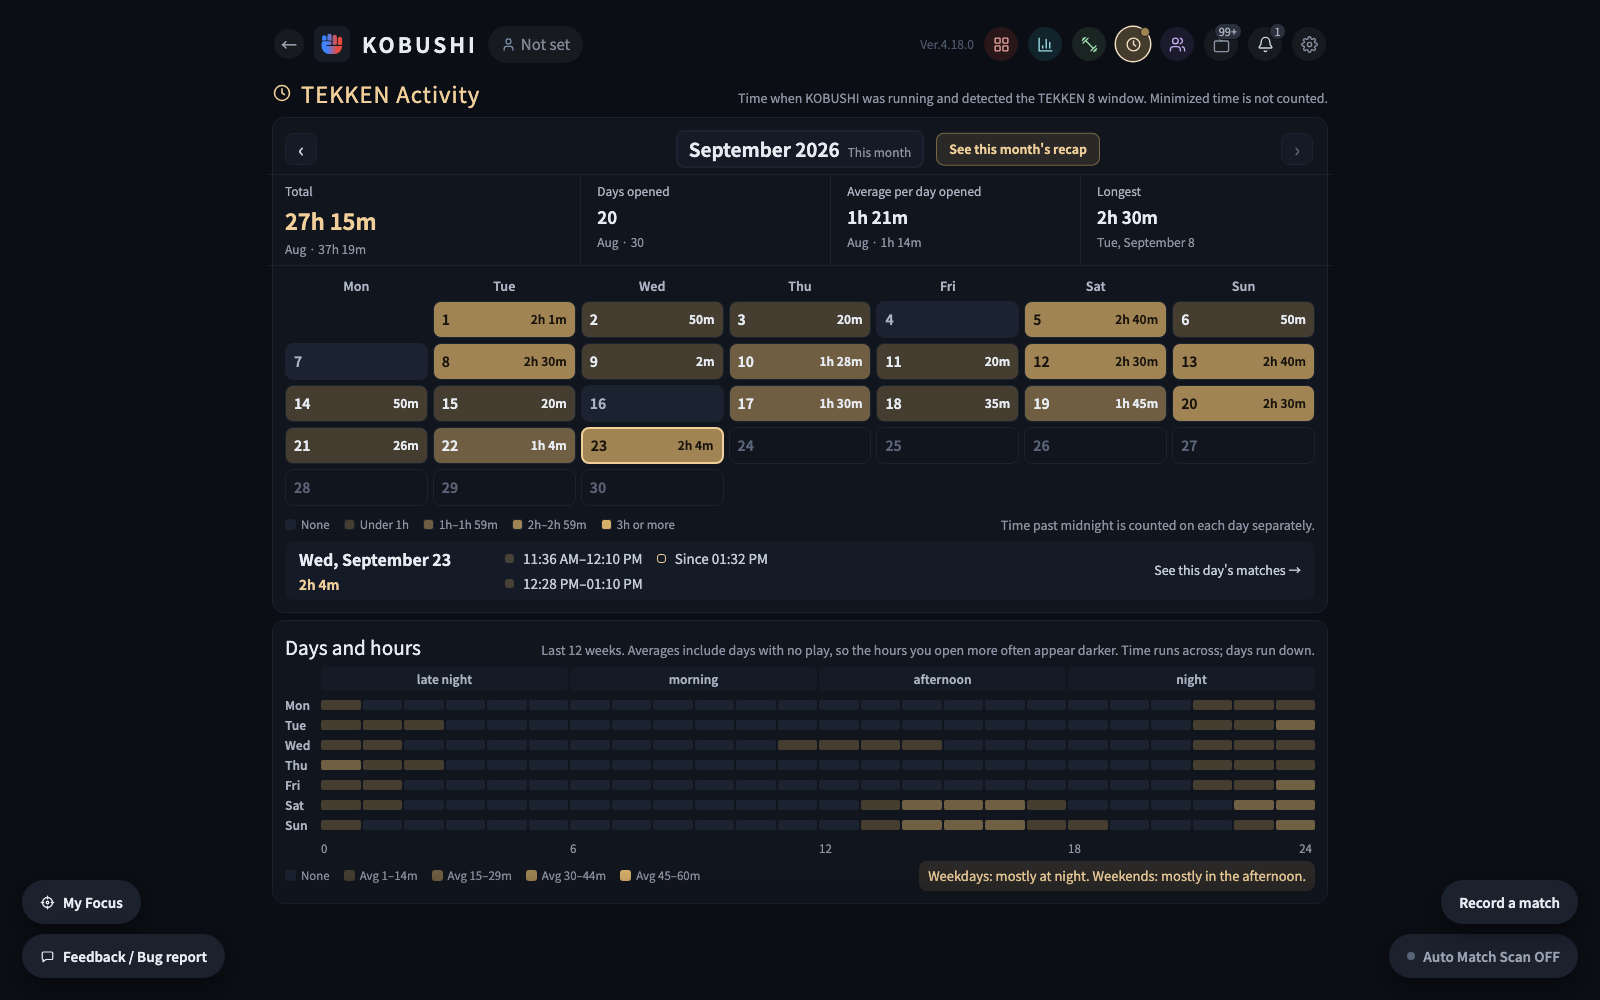Viewport: 1600px width, 1000px height.
Task: Click the Ver.4.18.0 version label
Action: point(946,45)
